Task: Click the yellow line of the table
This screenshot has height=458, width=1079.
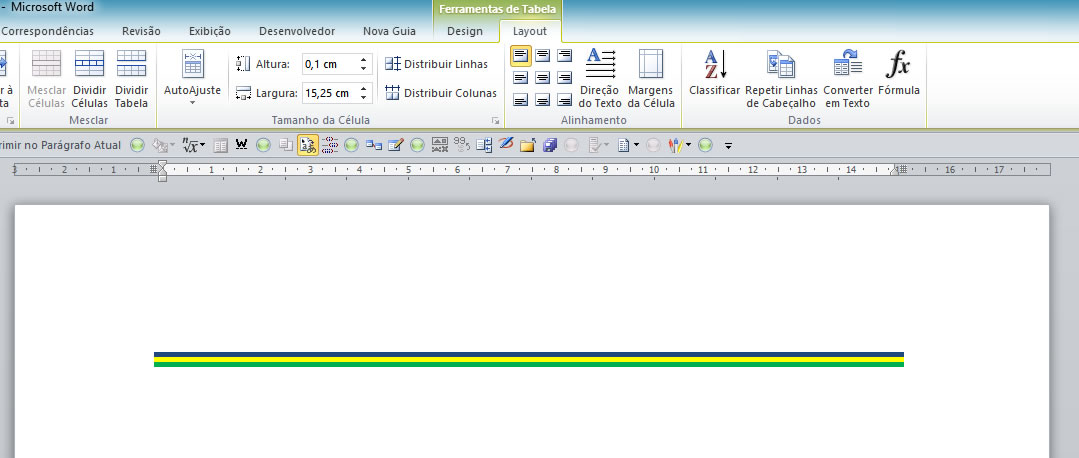Action: (528, 359)
